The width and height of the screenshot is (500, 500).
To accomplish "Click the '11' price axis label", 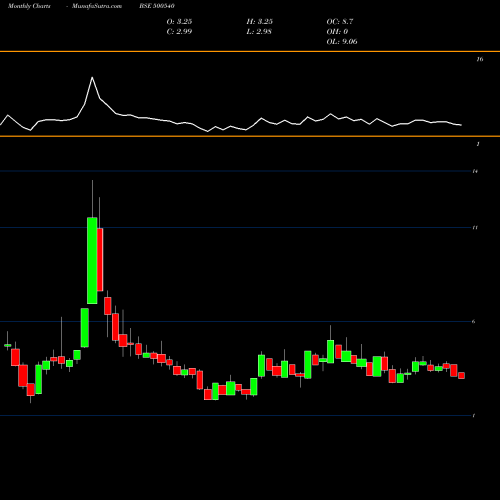I will pos(475,227).
